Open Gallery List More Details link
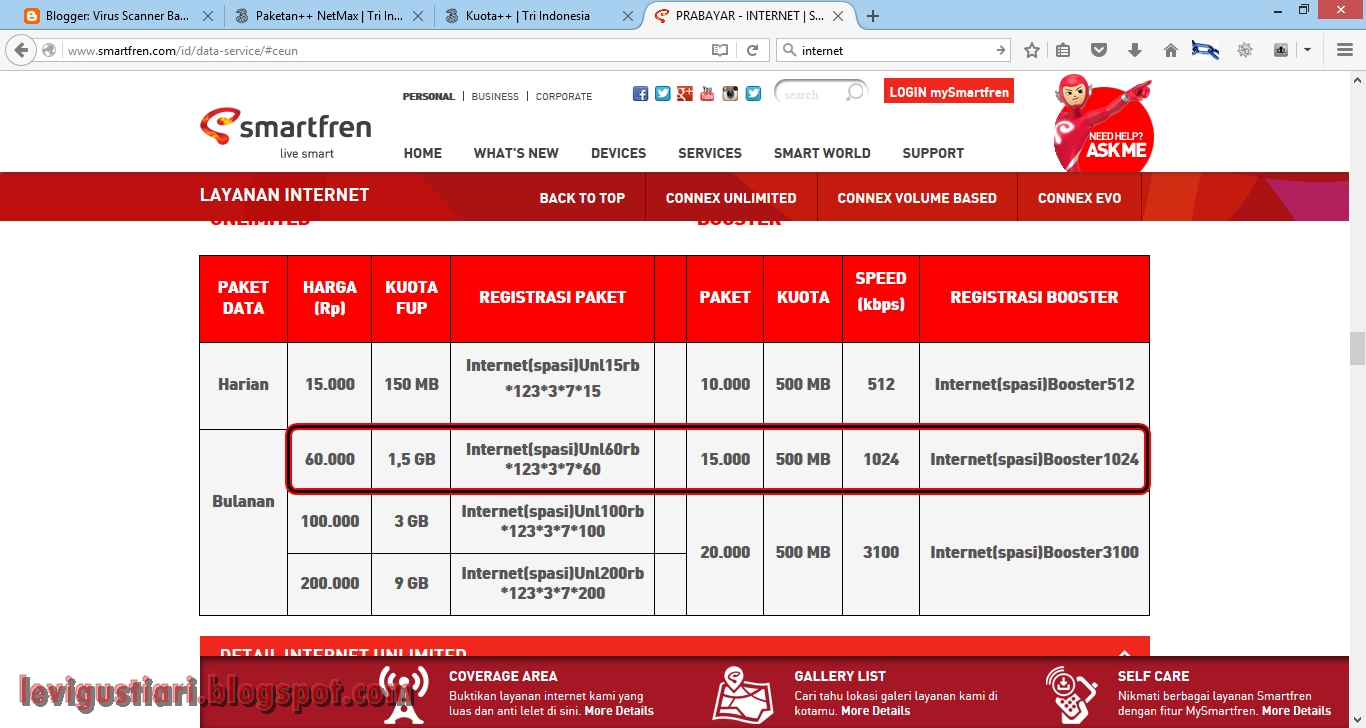The width and height of the screenshot is (1366, 728). tap(875, 711)
